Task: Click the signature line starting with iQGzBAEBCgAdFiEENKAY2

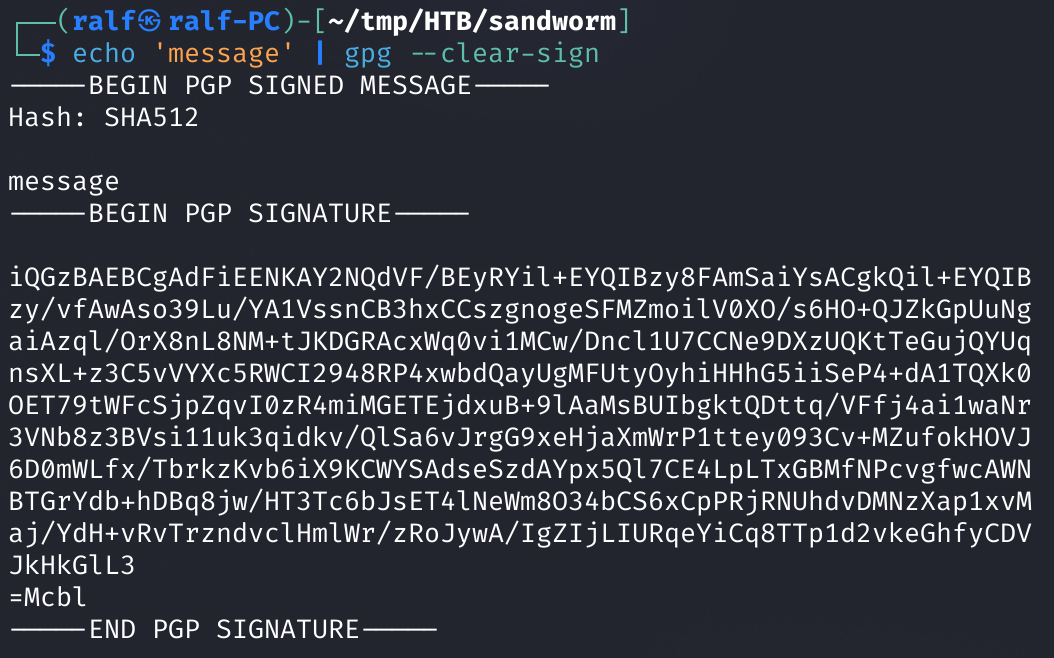Action: [520, 278]
